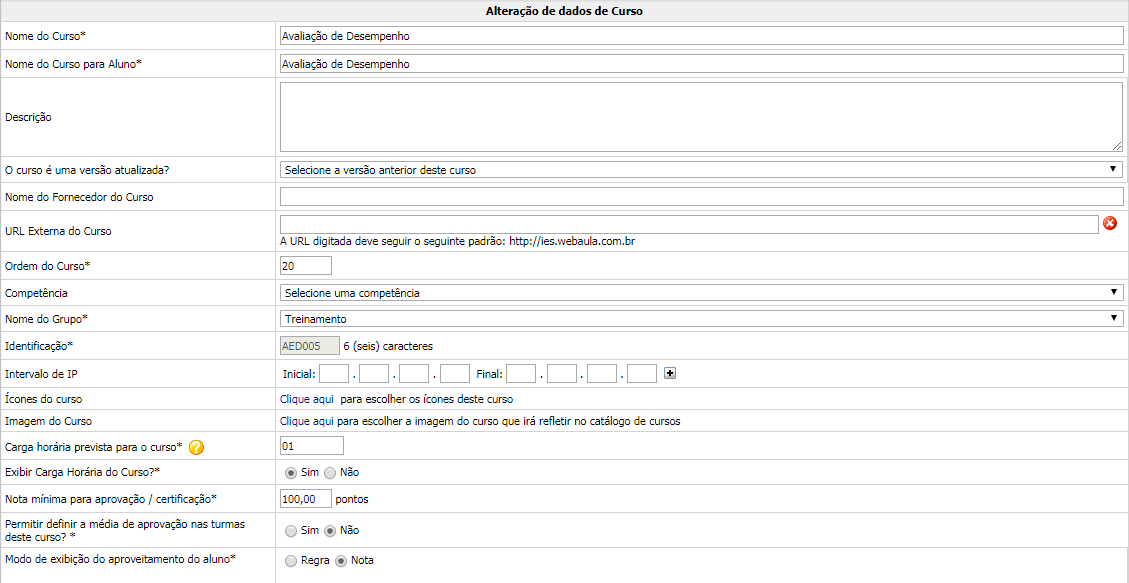Click the first Inicial IP octet box

pyautogui.click(x=334, y=374)
